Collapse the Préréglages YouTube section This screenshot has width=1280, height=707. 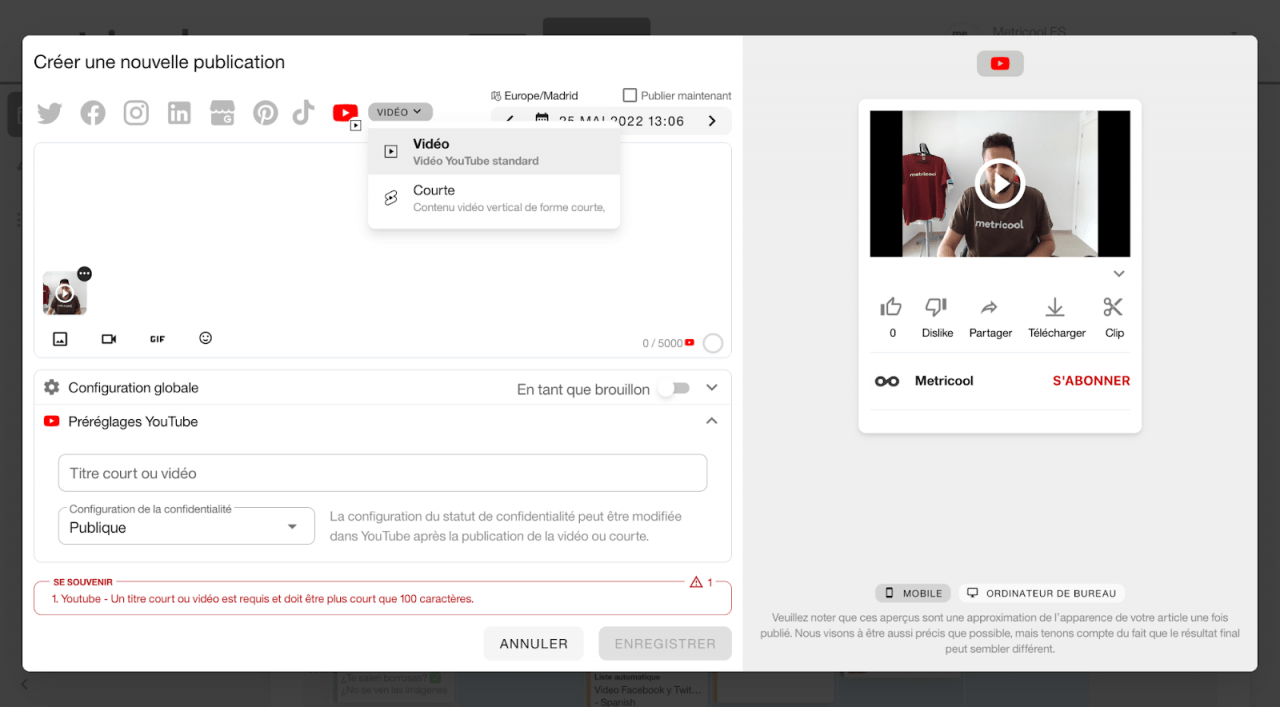tap(711, 421)
